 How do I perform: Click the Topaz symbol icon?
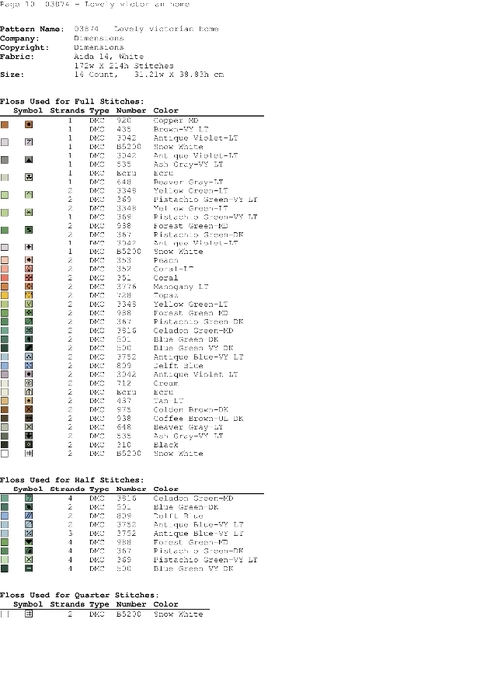[29, 295]
